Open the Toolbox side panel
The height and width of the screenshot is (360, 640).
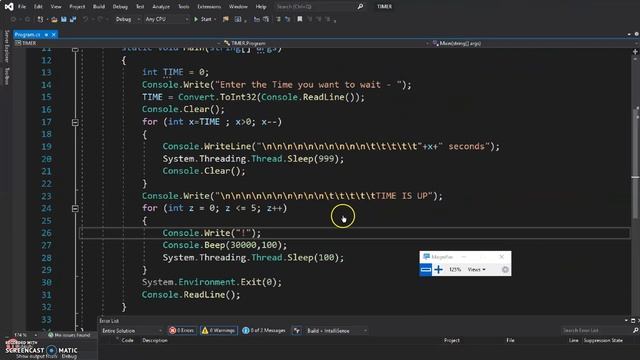(7, 76)
